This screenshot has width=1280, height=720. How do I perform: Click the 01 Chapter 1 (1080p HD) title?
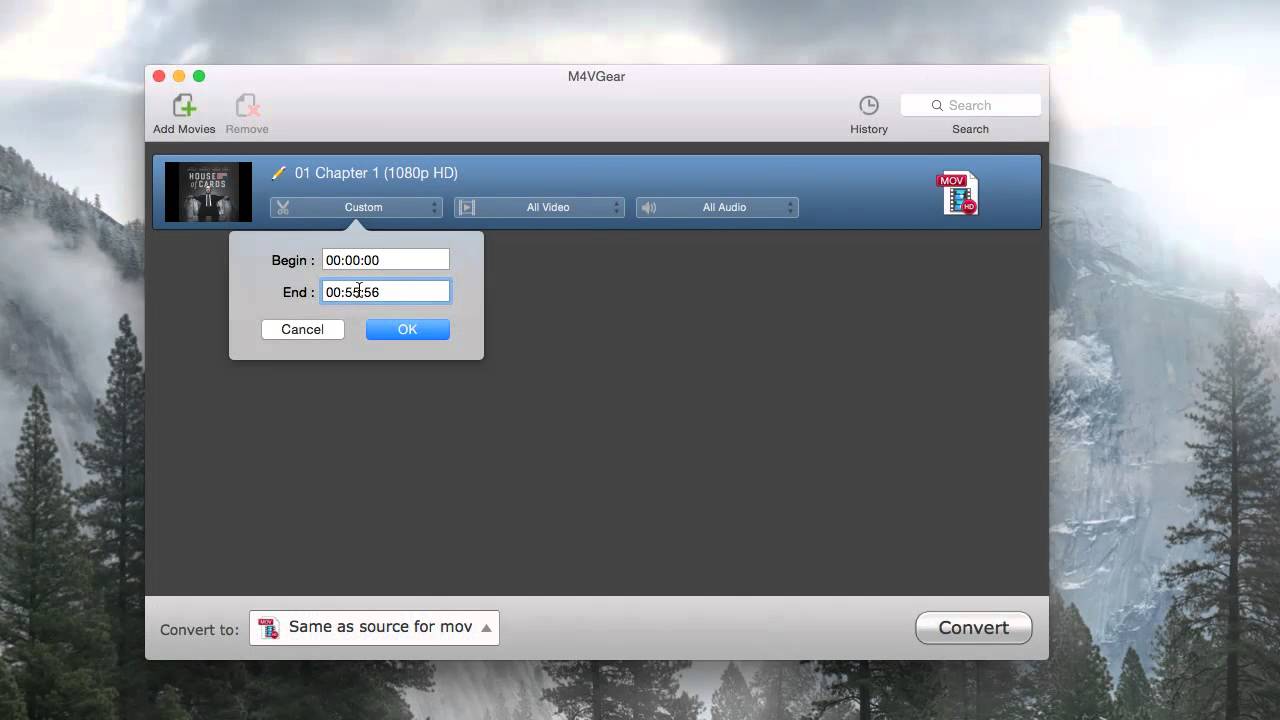pos(376,173)
